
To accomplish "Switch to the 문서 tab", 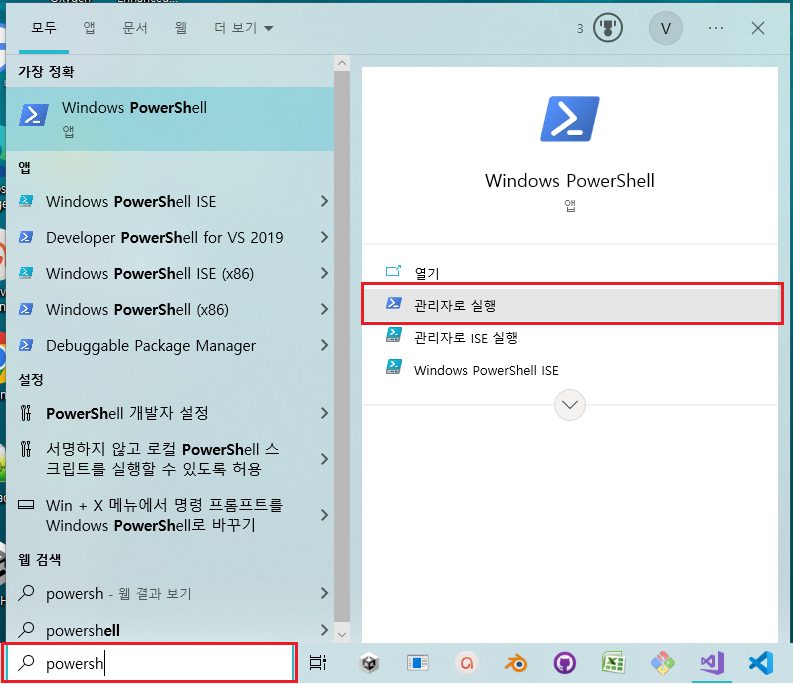I will tap(135, 28).
